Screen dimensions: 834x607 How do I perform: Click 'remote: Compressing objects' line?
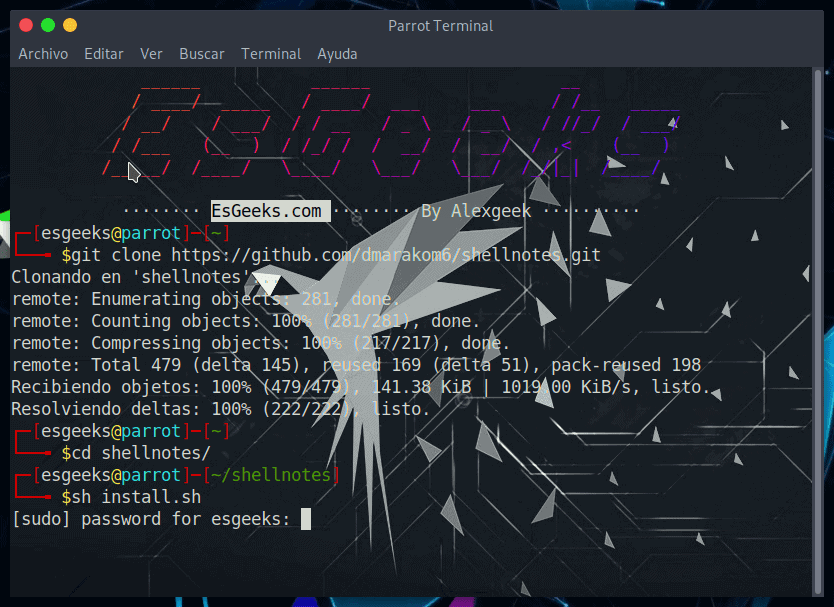261,343
